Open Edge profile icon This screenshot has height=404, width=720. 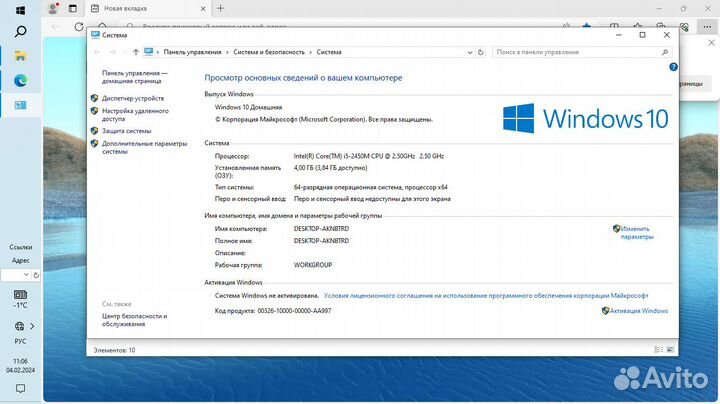click(53, 8)
